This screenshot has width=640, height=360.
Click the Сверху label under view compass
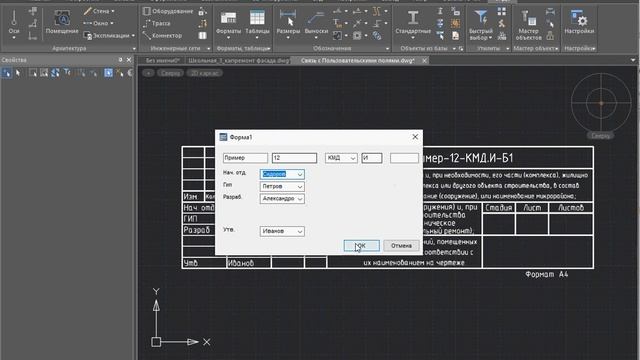[600, 136]
